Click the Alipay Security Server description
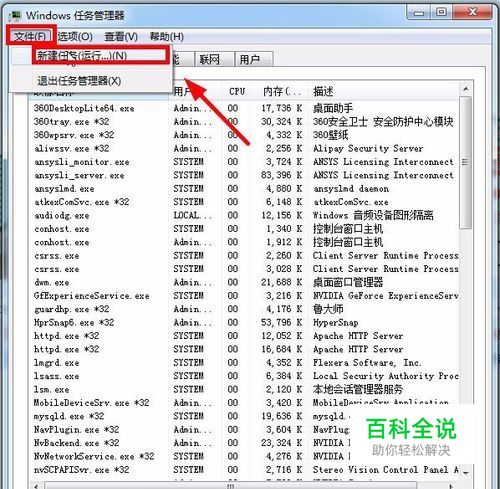Viewport: 500px width, 489px height. click(x=368, y=148)
